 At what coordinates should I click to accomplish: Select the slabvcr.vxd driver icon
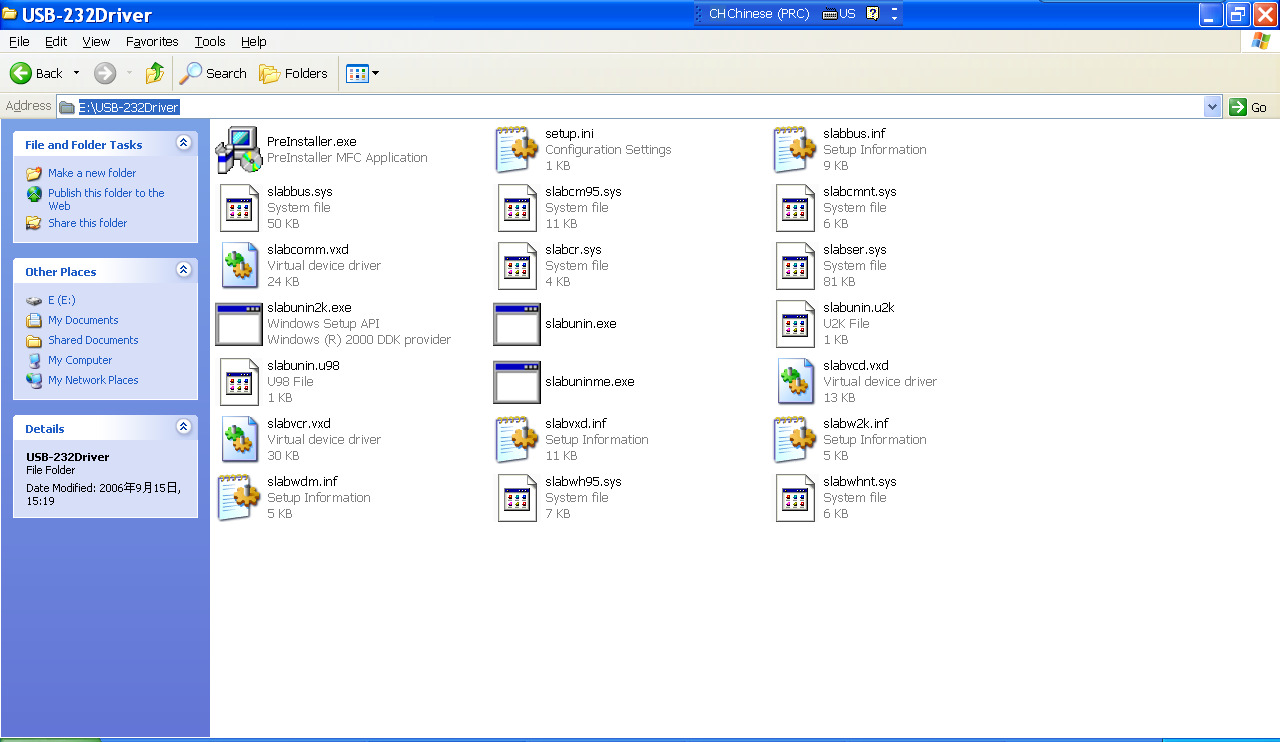pos(238,440)
